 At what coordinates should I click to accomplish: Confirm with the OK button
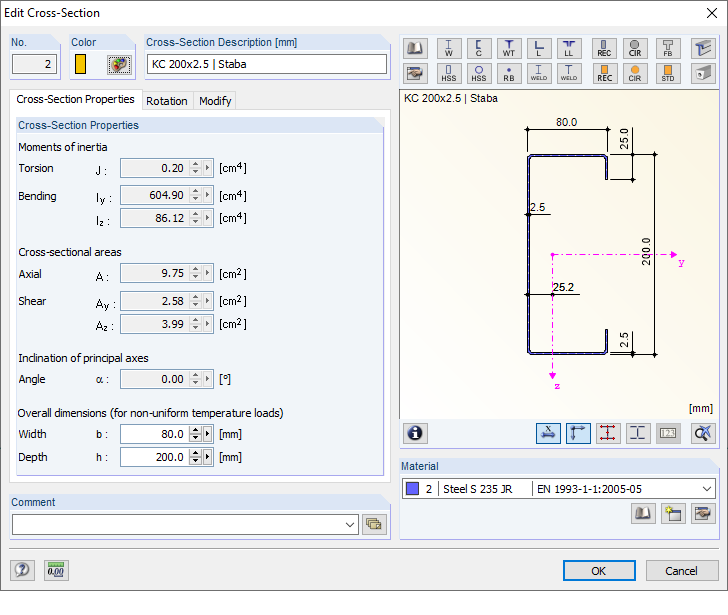tap(599, 571)
